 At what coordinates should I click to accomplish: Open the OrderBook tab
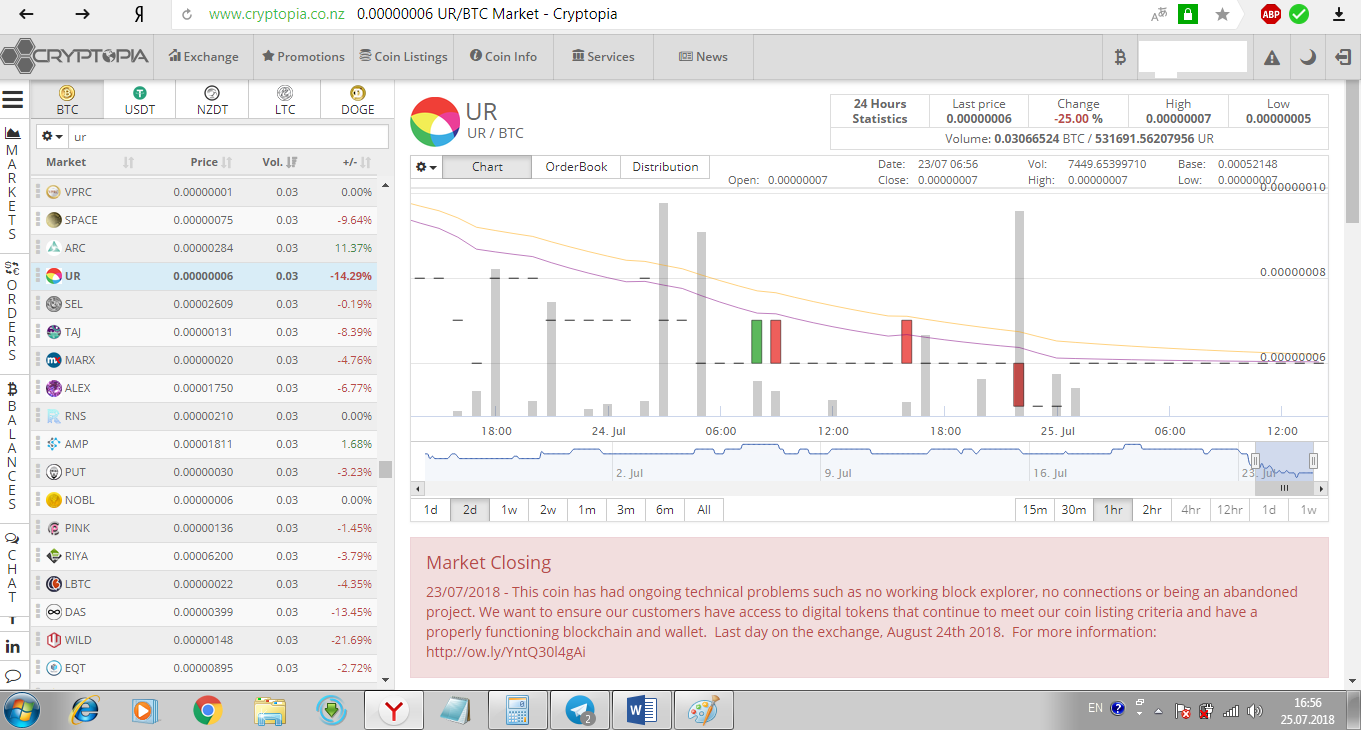[x=576, y=167]
